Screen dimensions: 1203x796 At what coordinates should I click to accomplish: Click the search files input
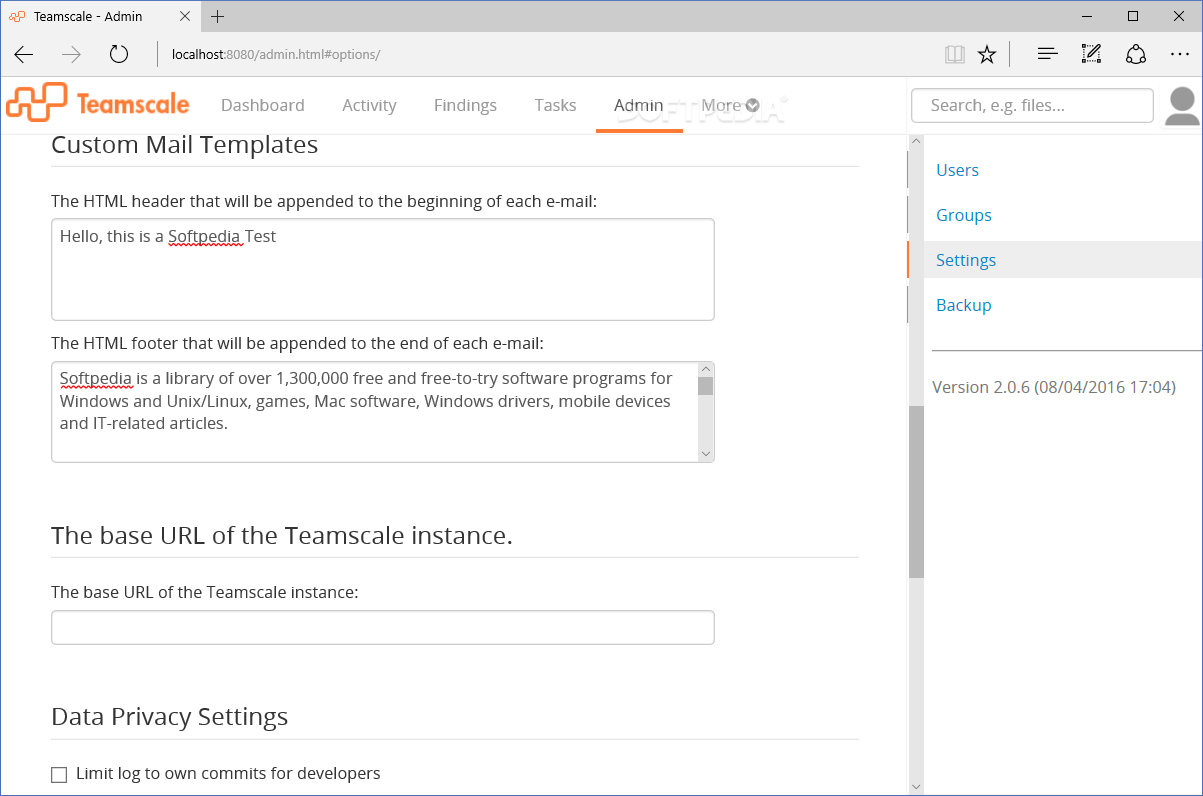1032,105
